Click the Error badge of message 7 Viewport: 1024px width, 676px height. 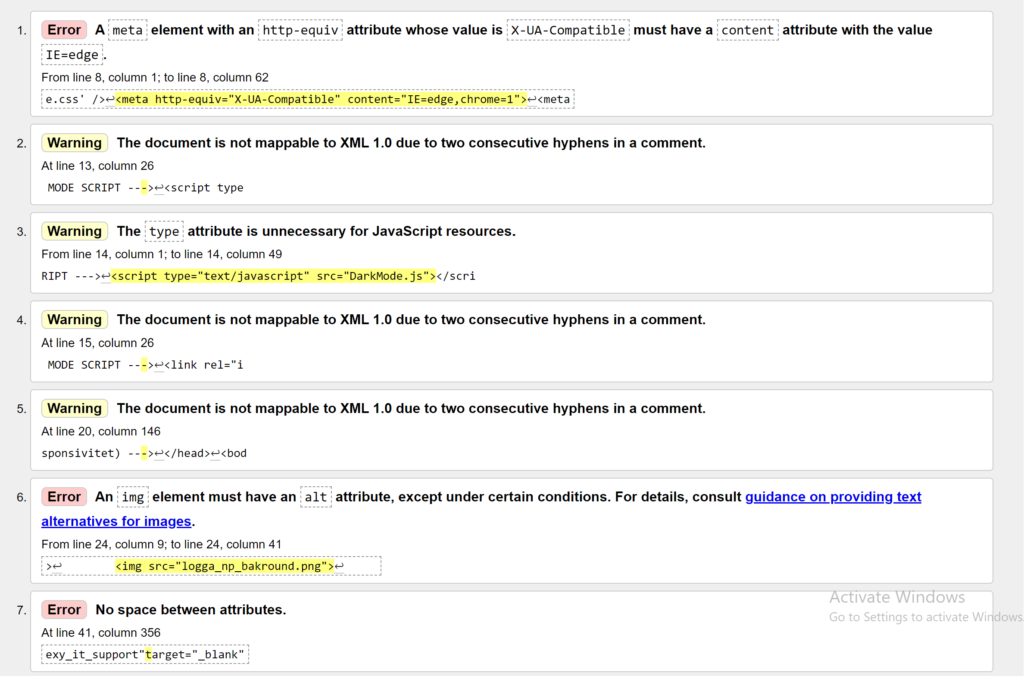[x=64, y=610]
